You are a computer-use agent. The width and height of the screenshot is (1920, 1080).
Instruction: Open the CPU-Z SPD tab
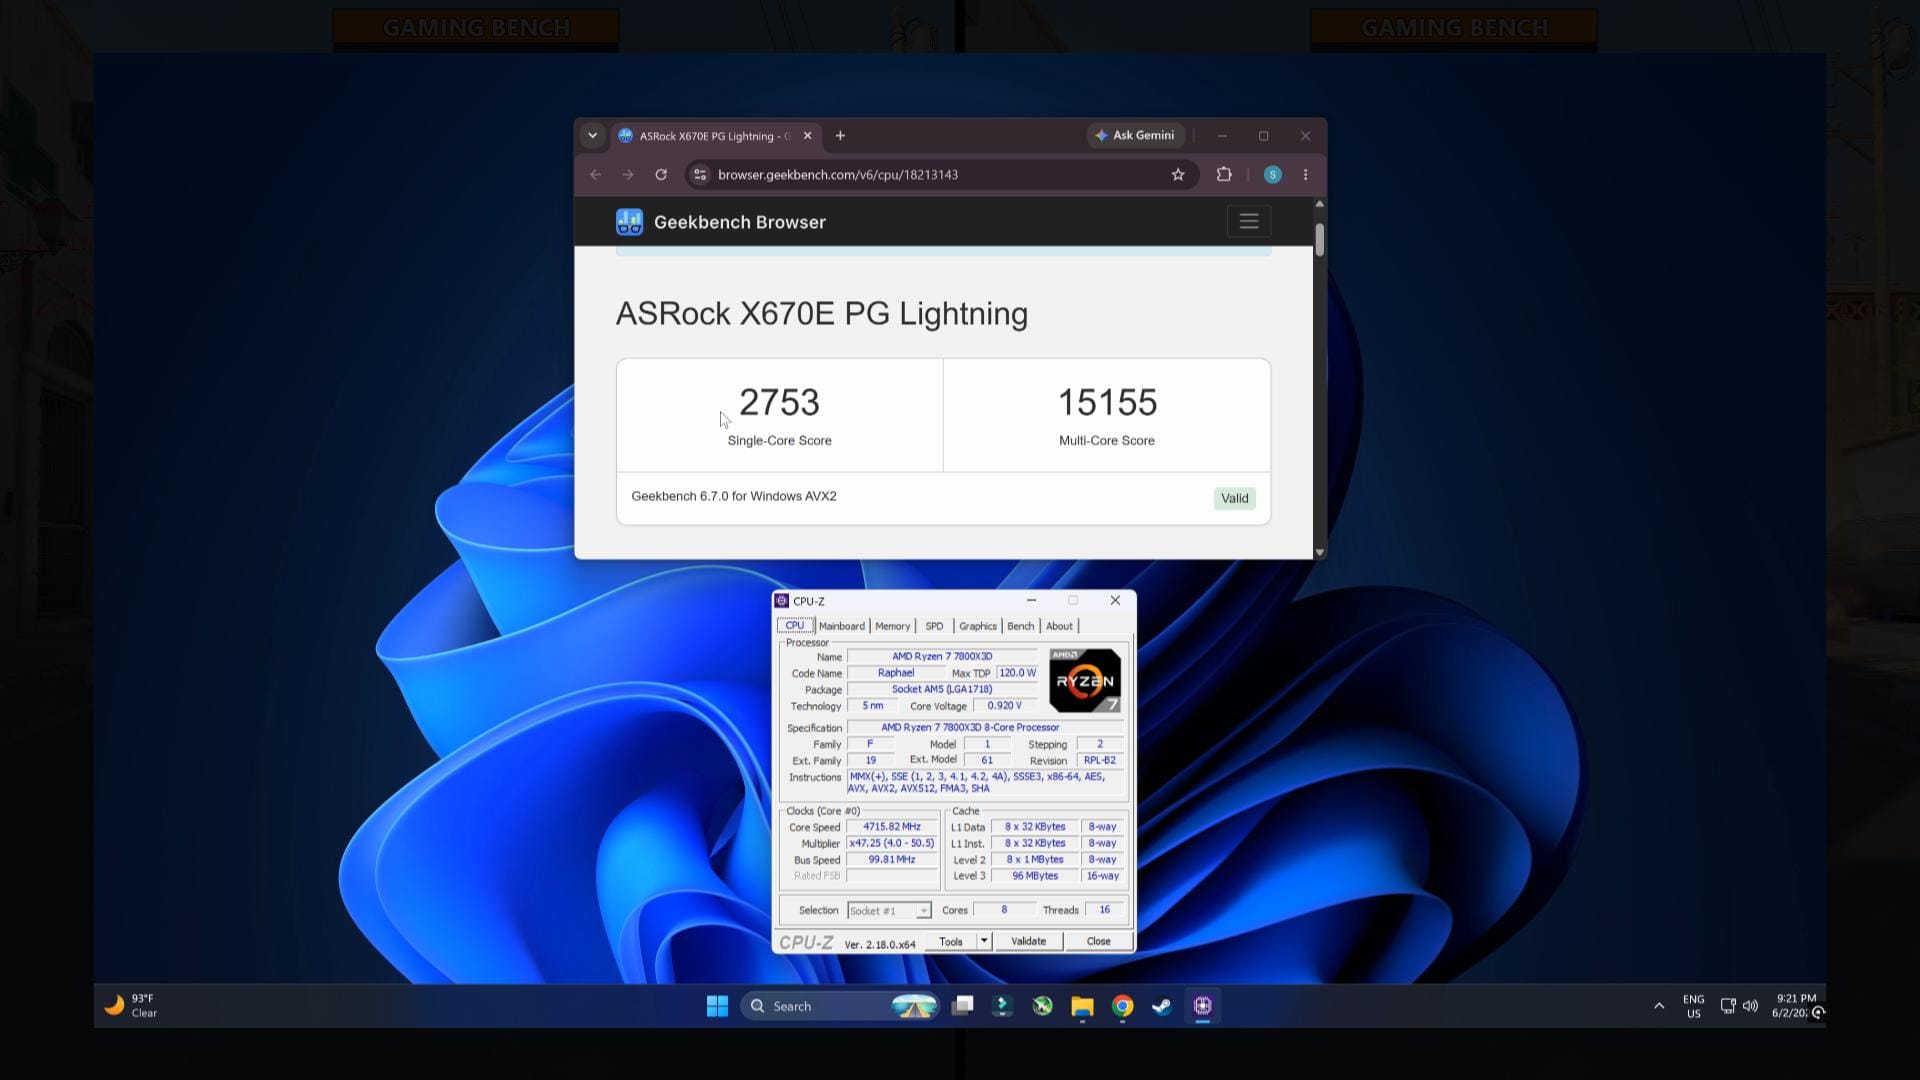click(x=934, y=626)
